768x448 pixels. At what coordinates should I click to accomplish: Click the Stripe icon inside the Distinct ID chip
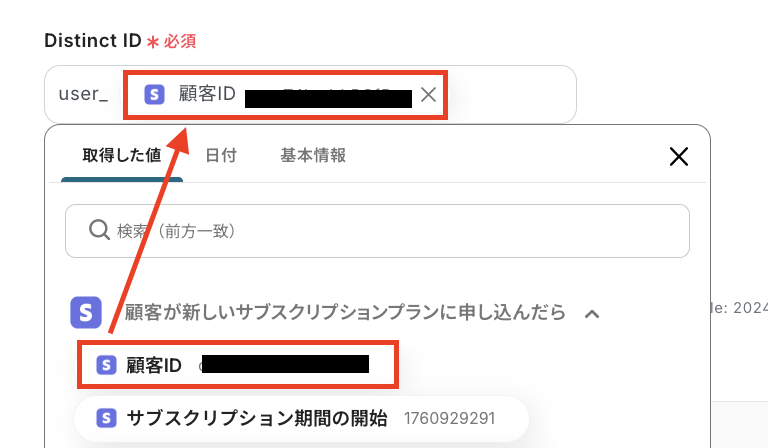tap(154, 94)
